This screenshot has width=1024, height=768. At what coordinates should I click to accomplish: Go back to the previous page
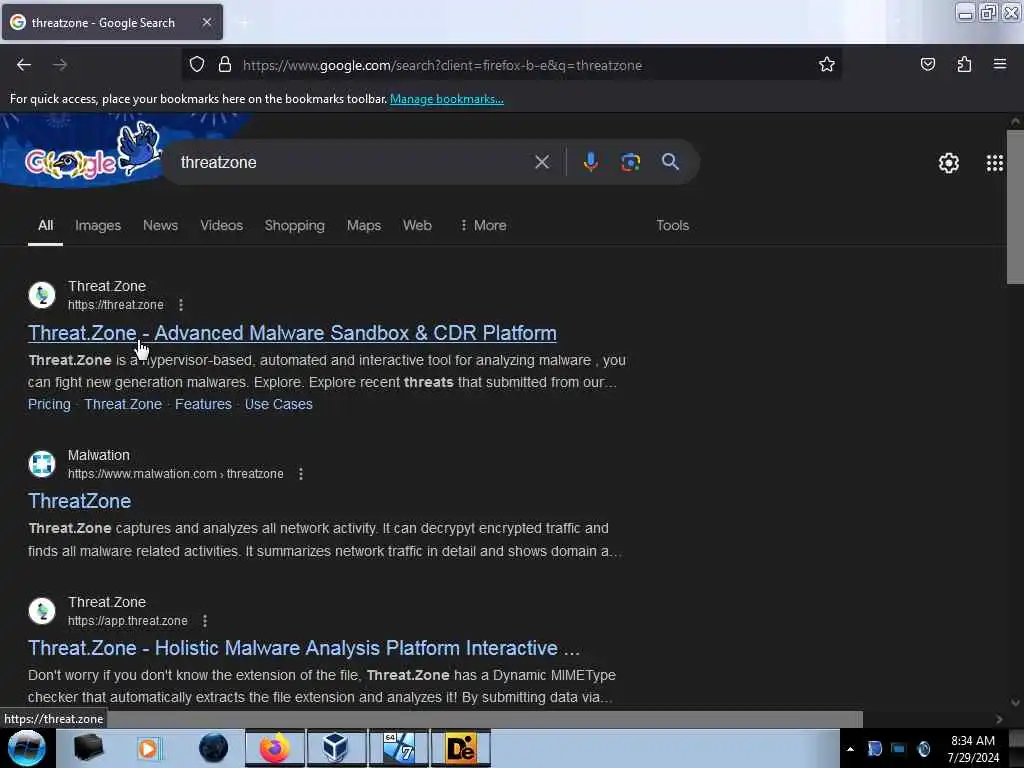click(24, 65)
